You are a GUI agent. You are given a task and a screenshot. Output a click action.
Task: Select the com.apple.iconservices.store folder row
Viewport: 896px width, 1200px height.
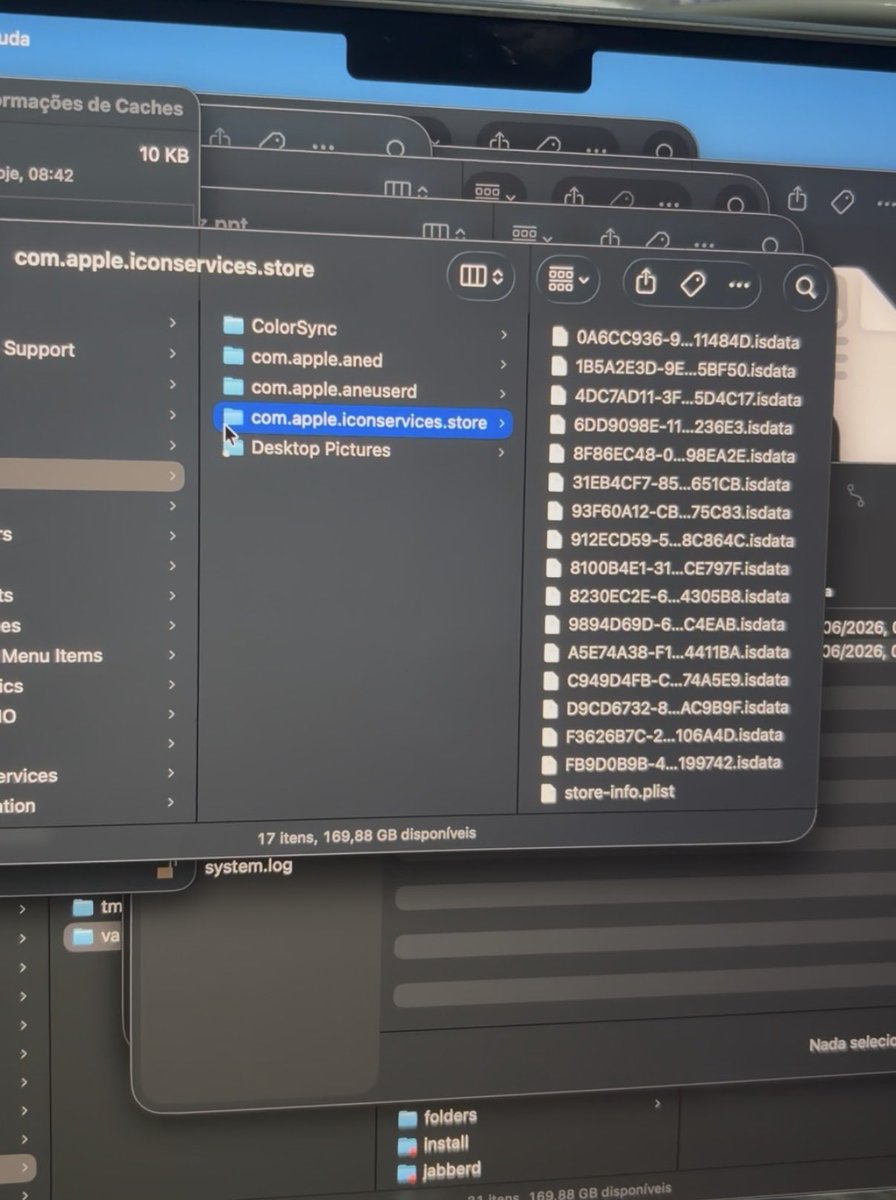pos(364,421)
